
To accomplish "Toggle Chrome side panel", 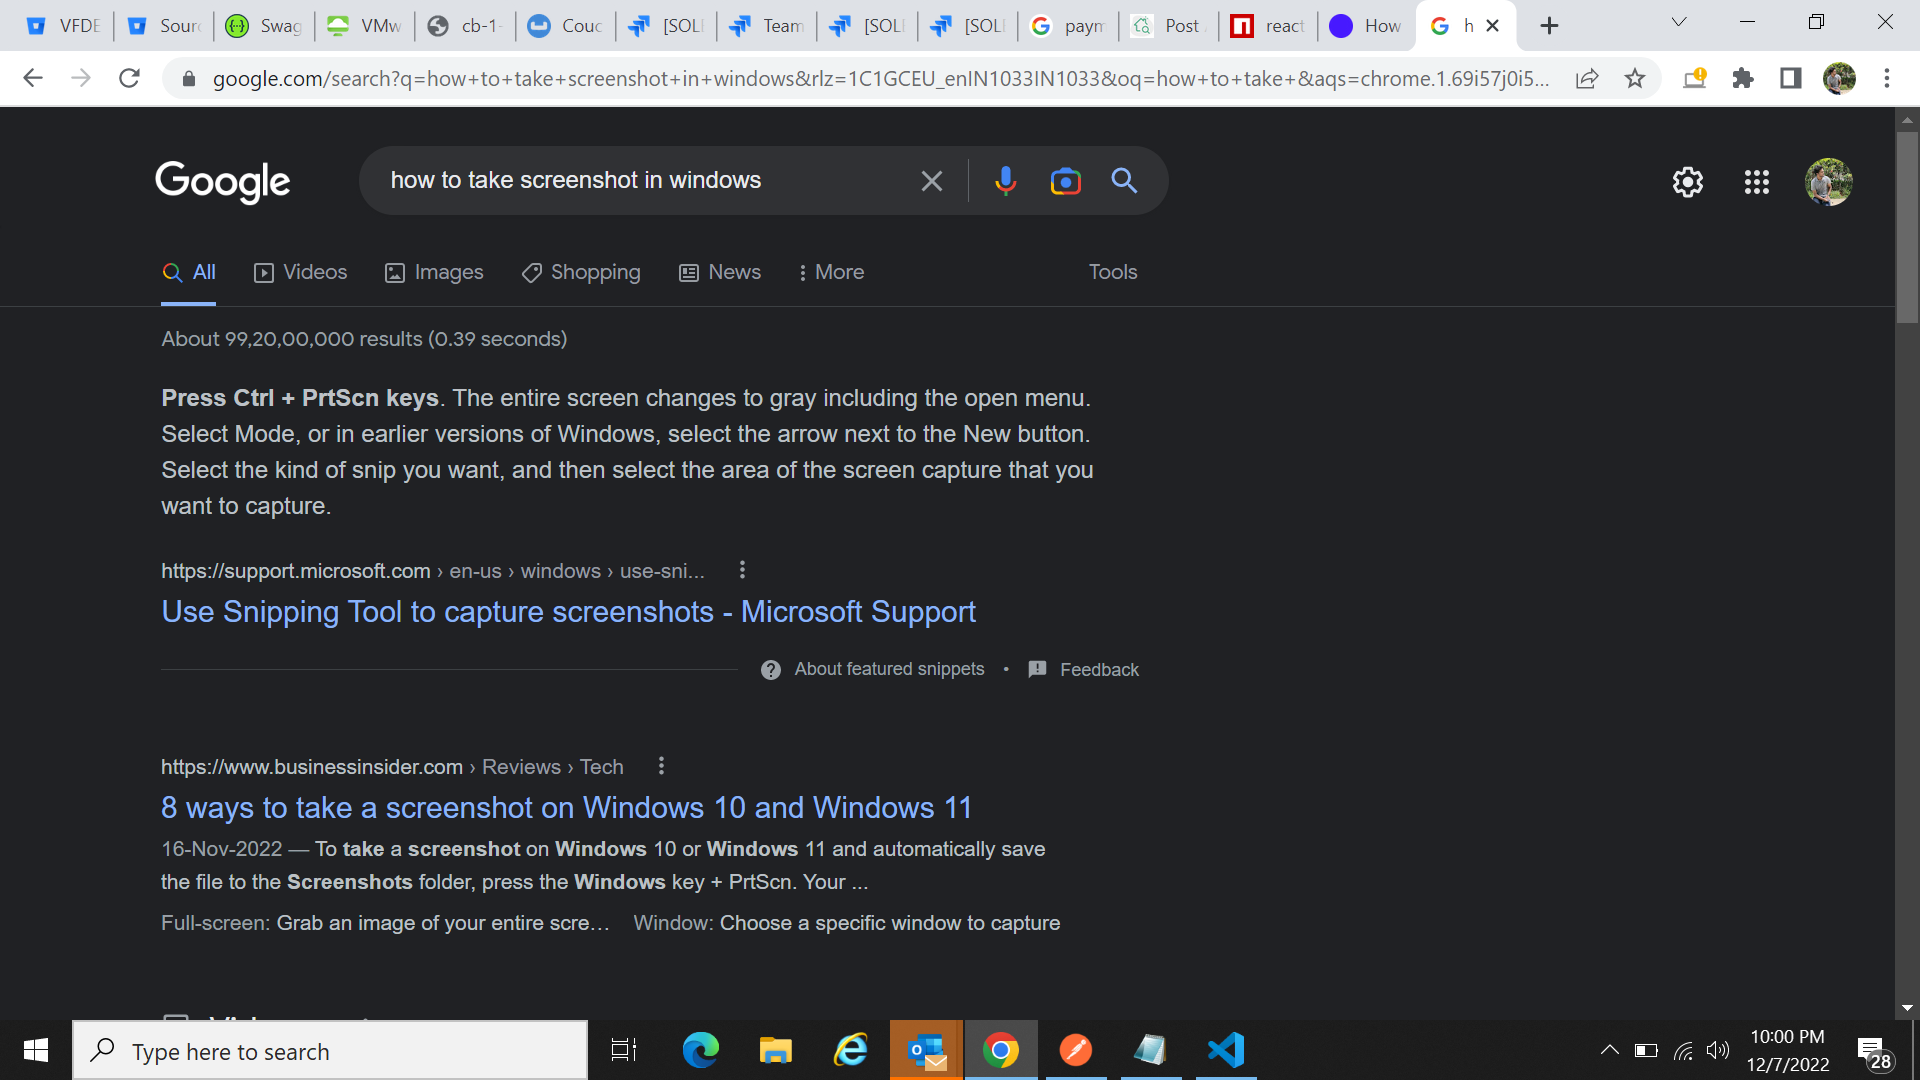I will click(x=1790, y=78).
